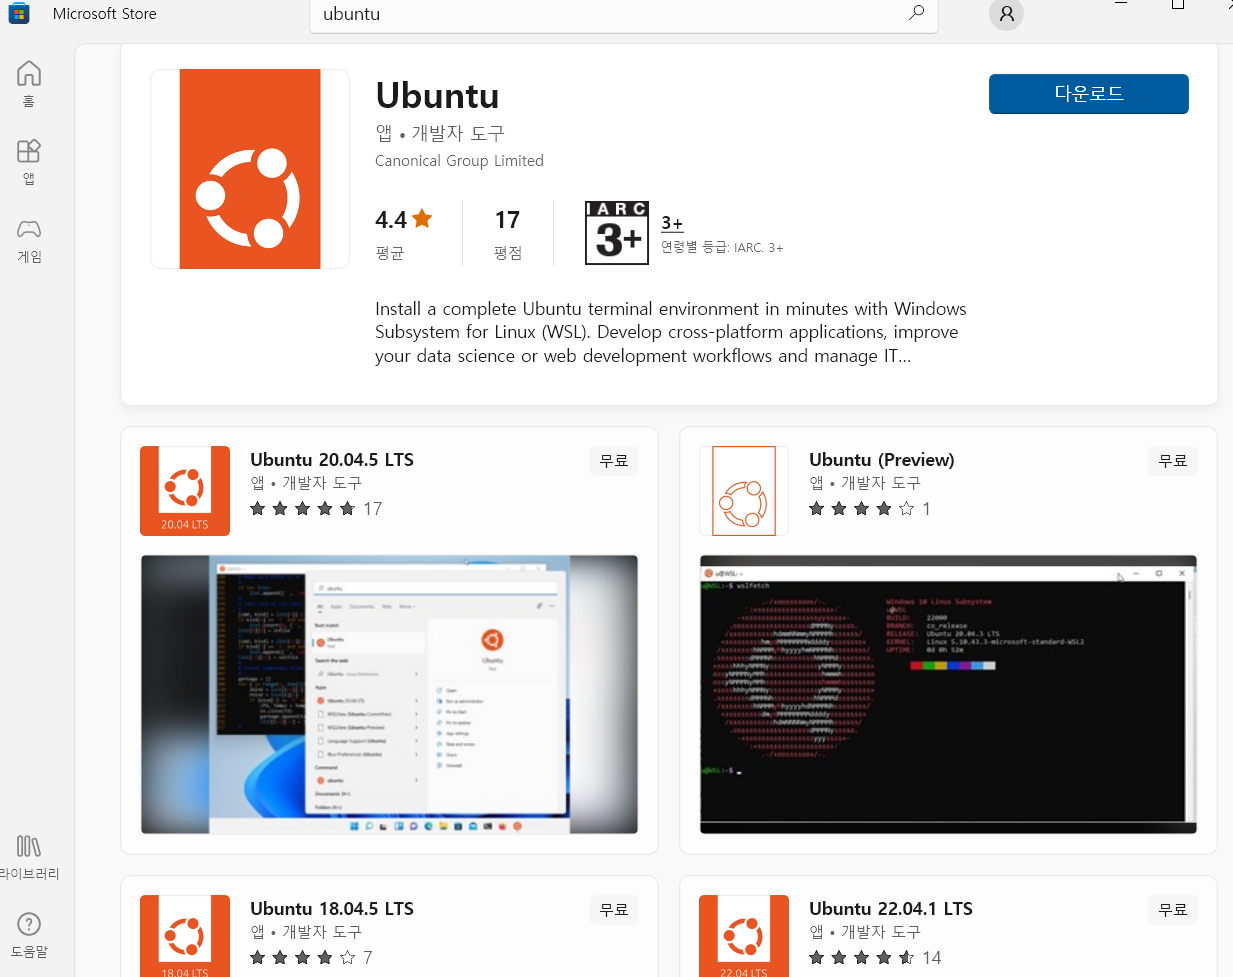Go to the Home (홈) sidebar icon
1233x977 pixels.
pyautogui.click(x=29, y=84)
